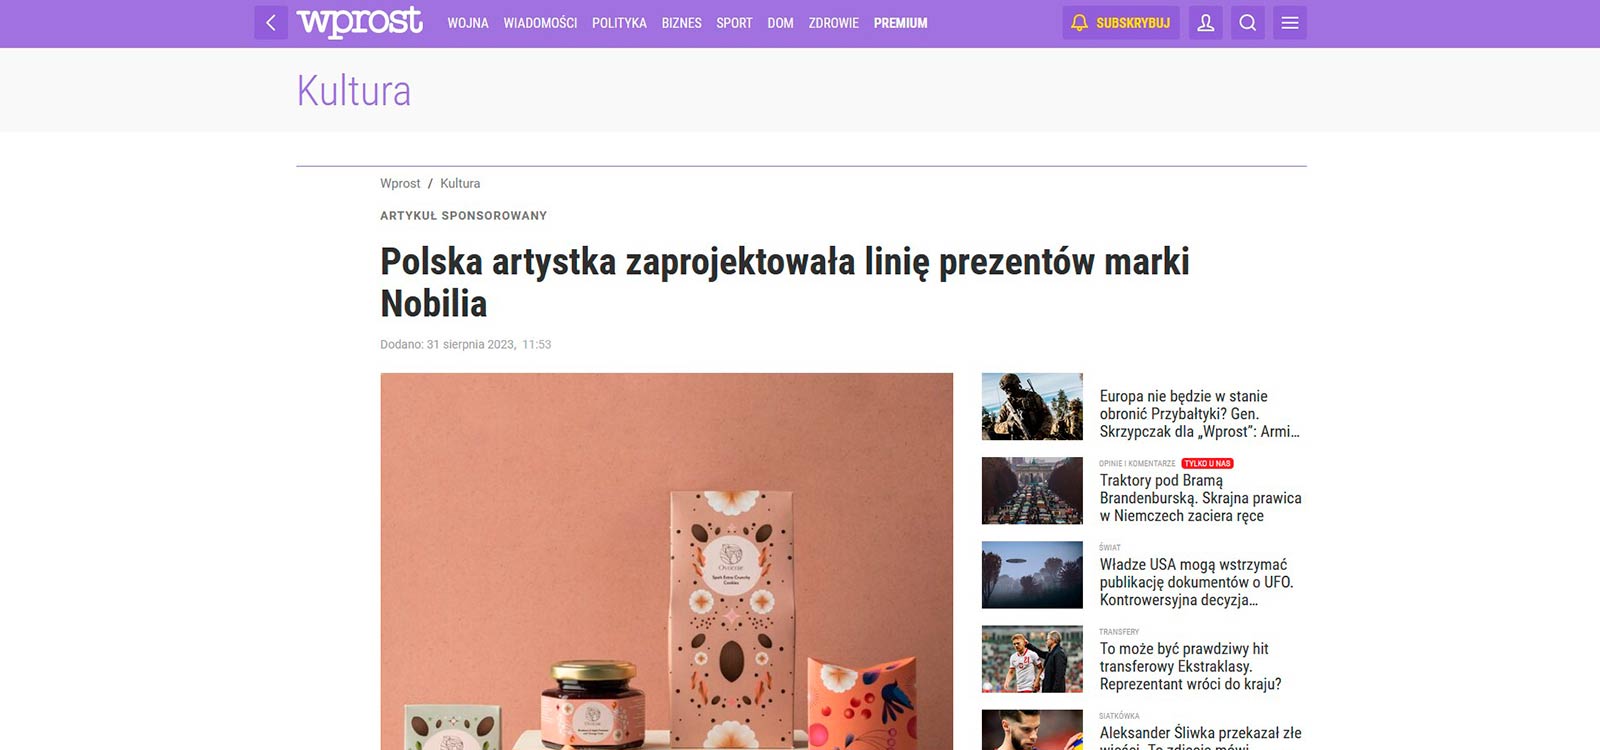1600x750 pixels.
Task: Open the WIADOMOŚCI menu item
Action: pos(540,23)
